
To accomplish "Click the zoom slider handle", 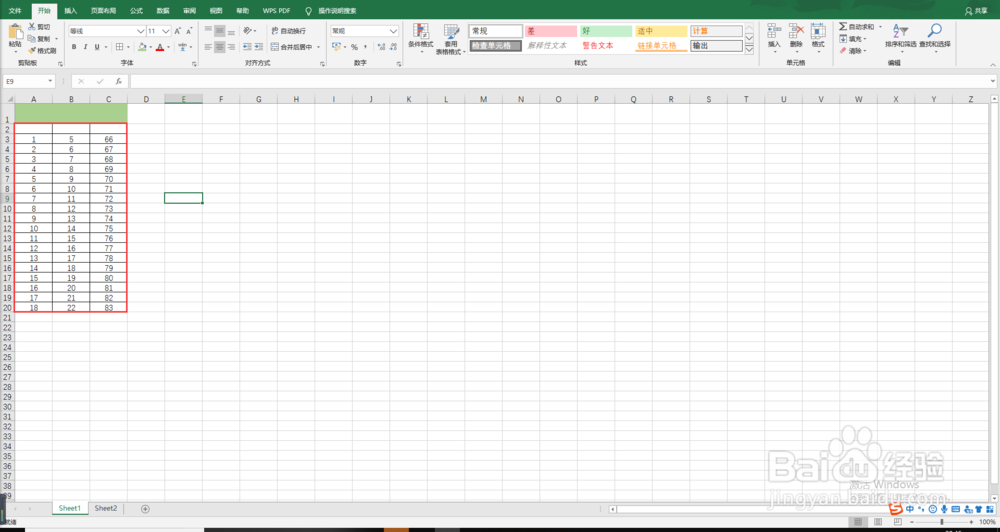I will [x=942, y=522].
